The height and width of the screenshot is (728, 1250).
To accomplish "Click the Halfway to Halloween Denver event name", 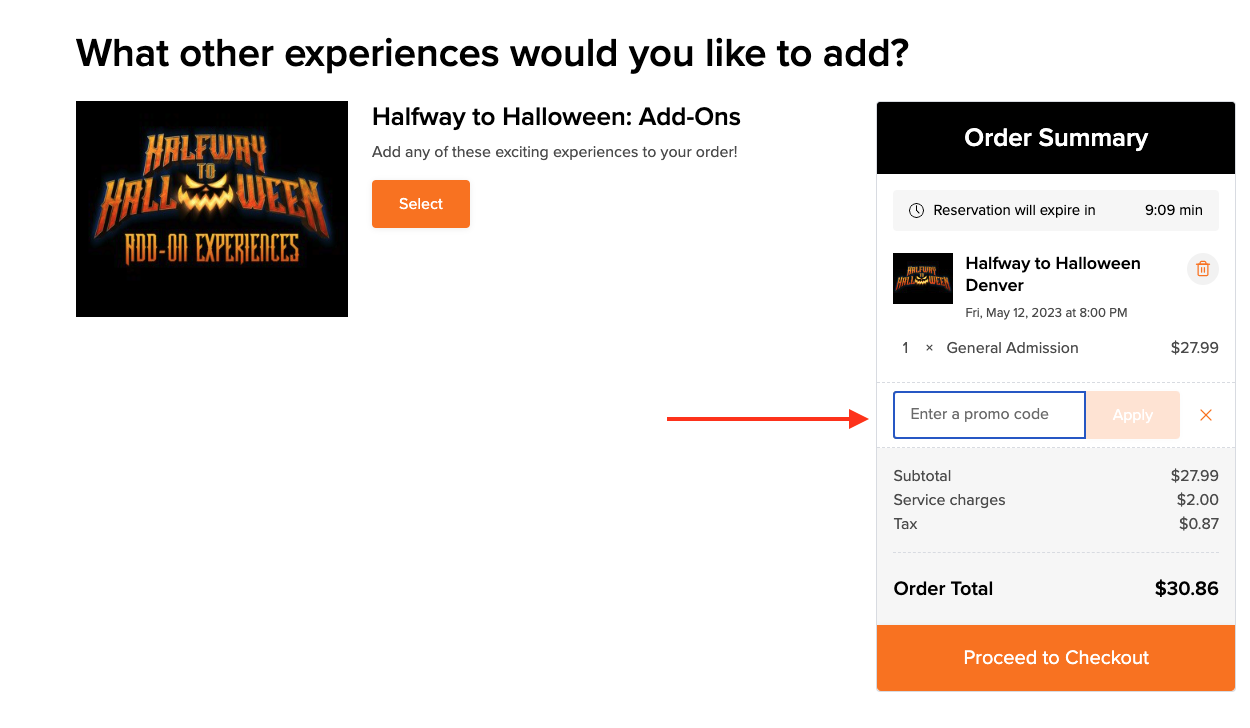I will click(x=1053, y=274).
